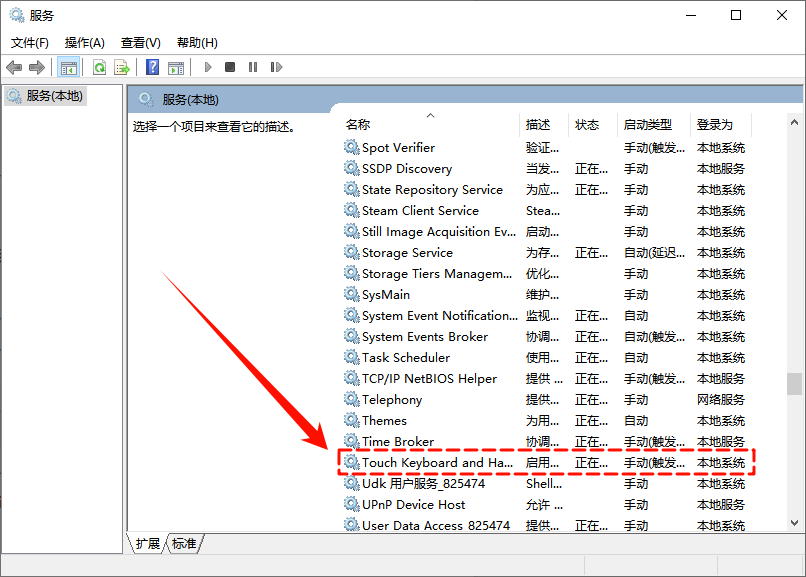Select the Touch Keyboard and Ha... service

(x=437, y=463)
